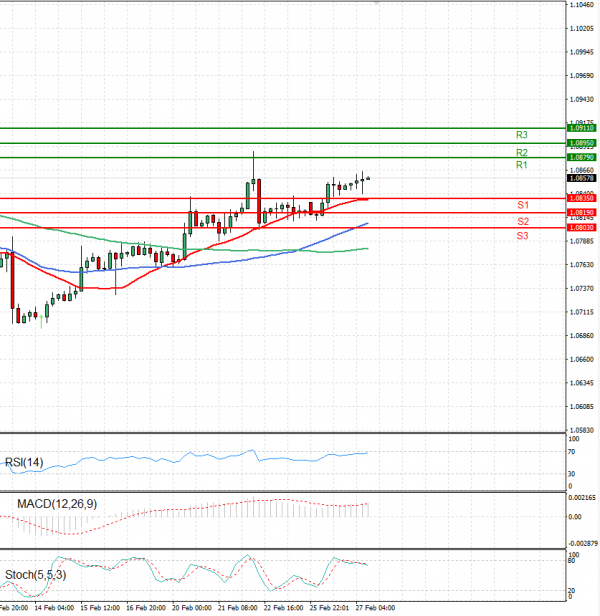Click the 1.09945 price axis value
Screen dimensions: 600x616
click(582, 52)
